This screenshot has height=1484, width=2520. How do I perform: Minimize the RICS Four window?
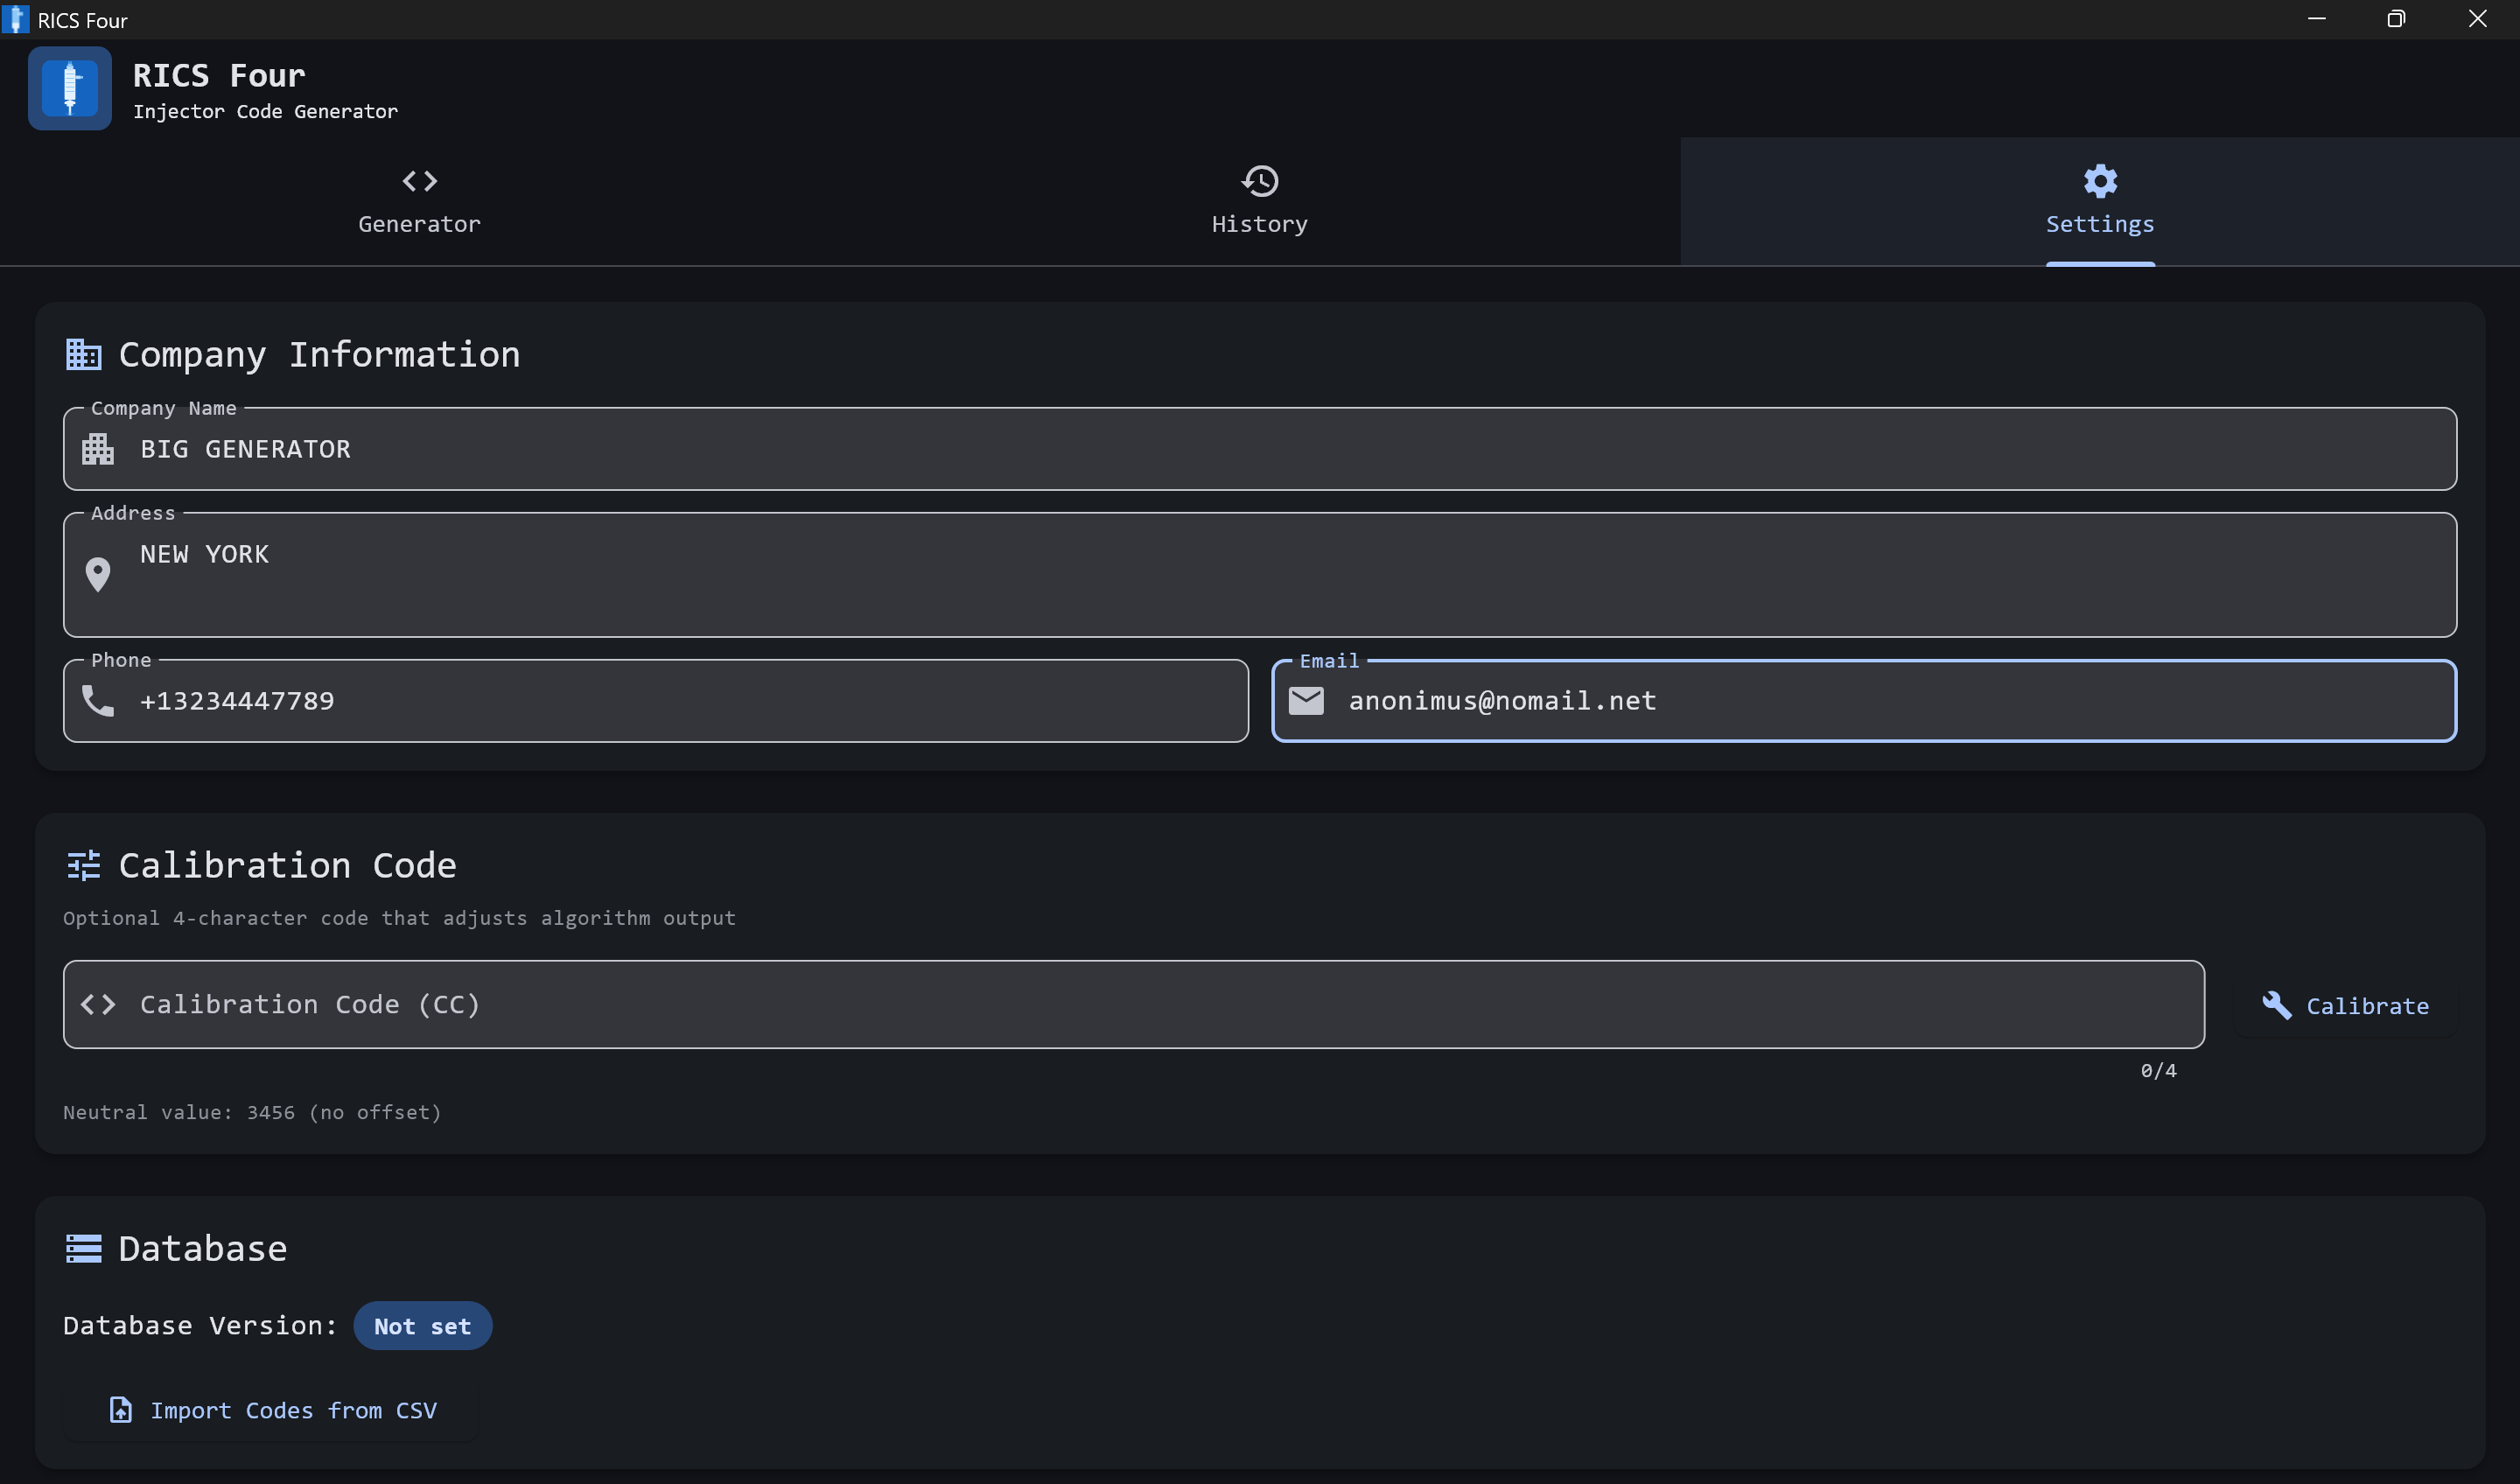point(2316,19)
